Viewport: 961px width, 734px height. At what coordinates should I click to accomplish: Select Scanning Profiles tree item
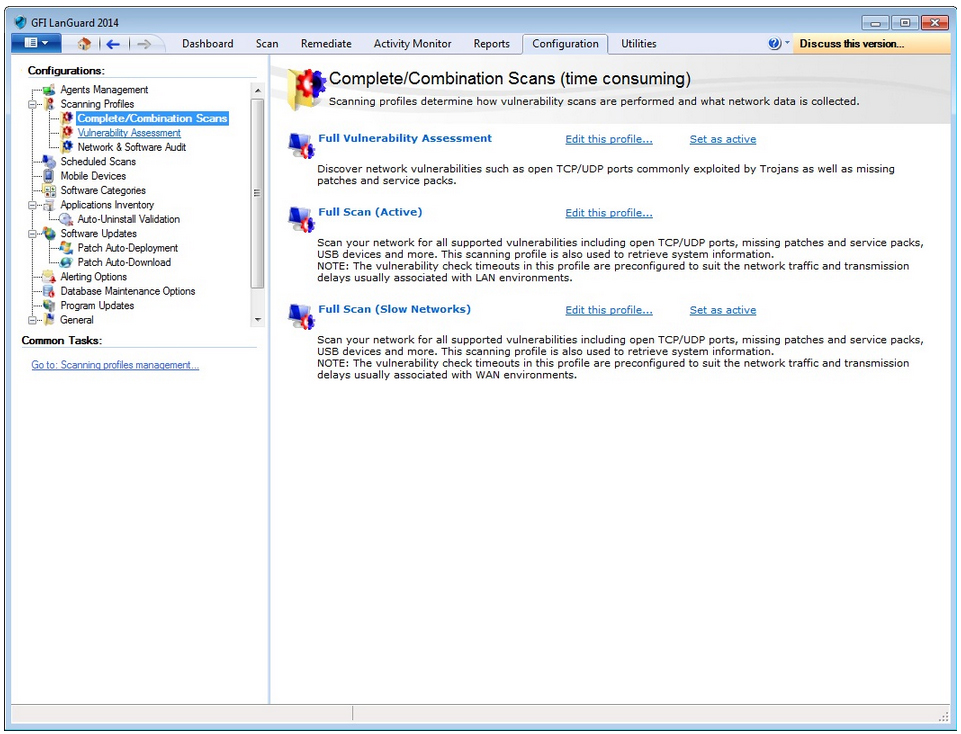97,104
